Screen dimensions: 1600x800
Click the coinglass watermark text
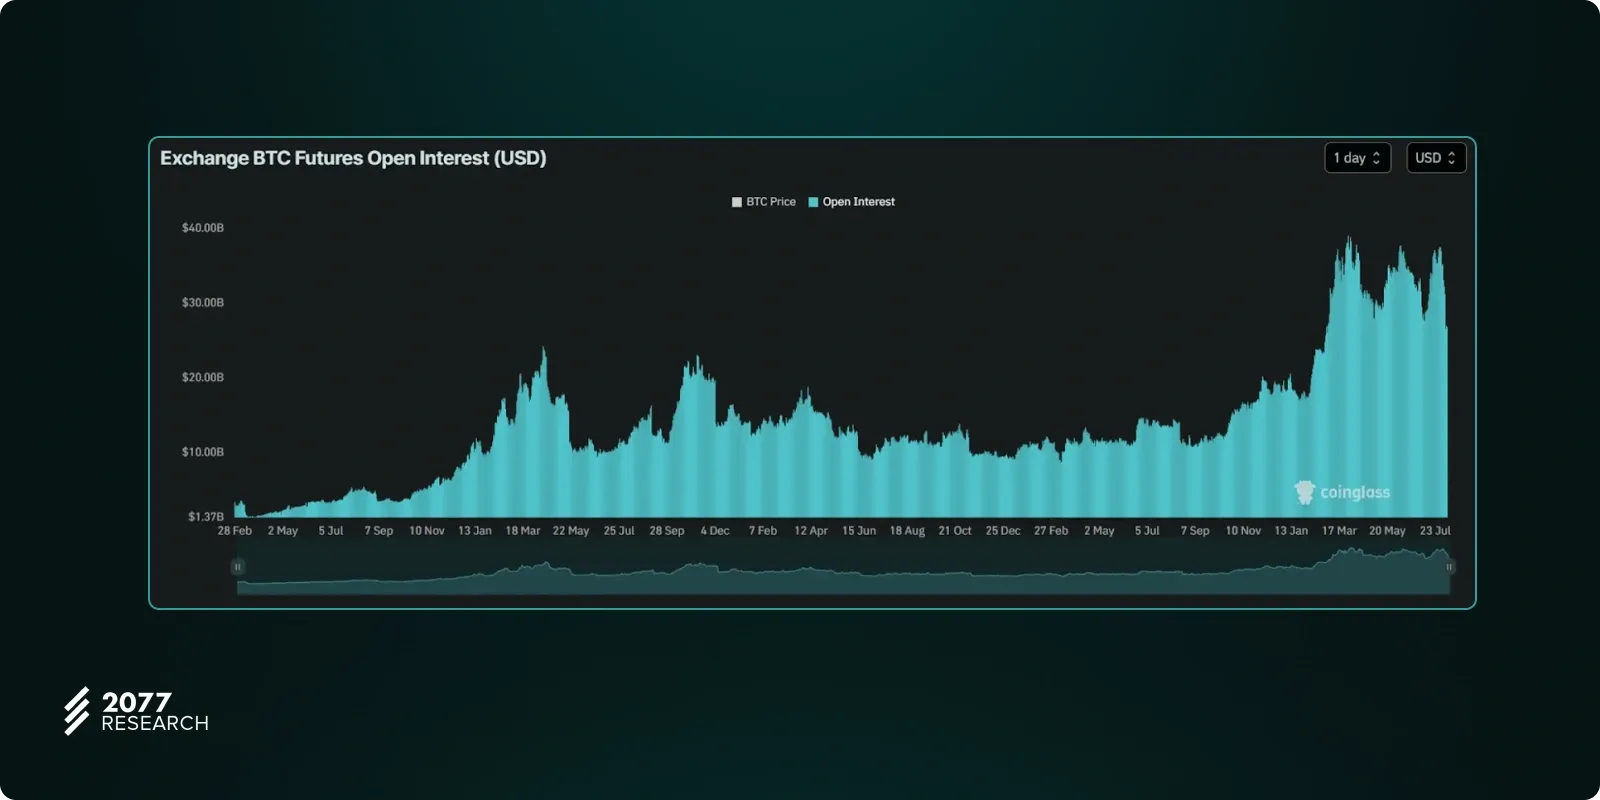pyautogui.click(x=1355, y=492)
